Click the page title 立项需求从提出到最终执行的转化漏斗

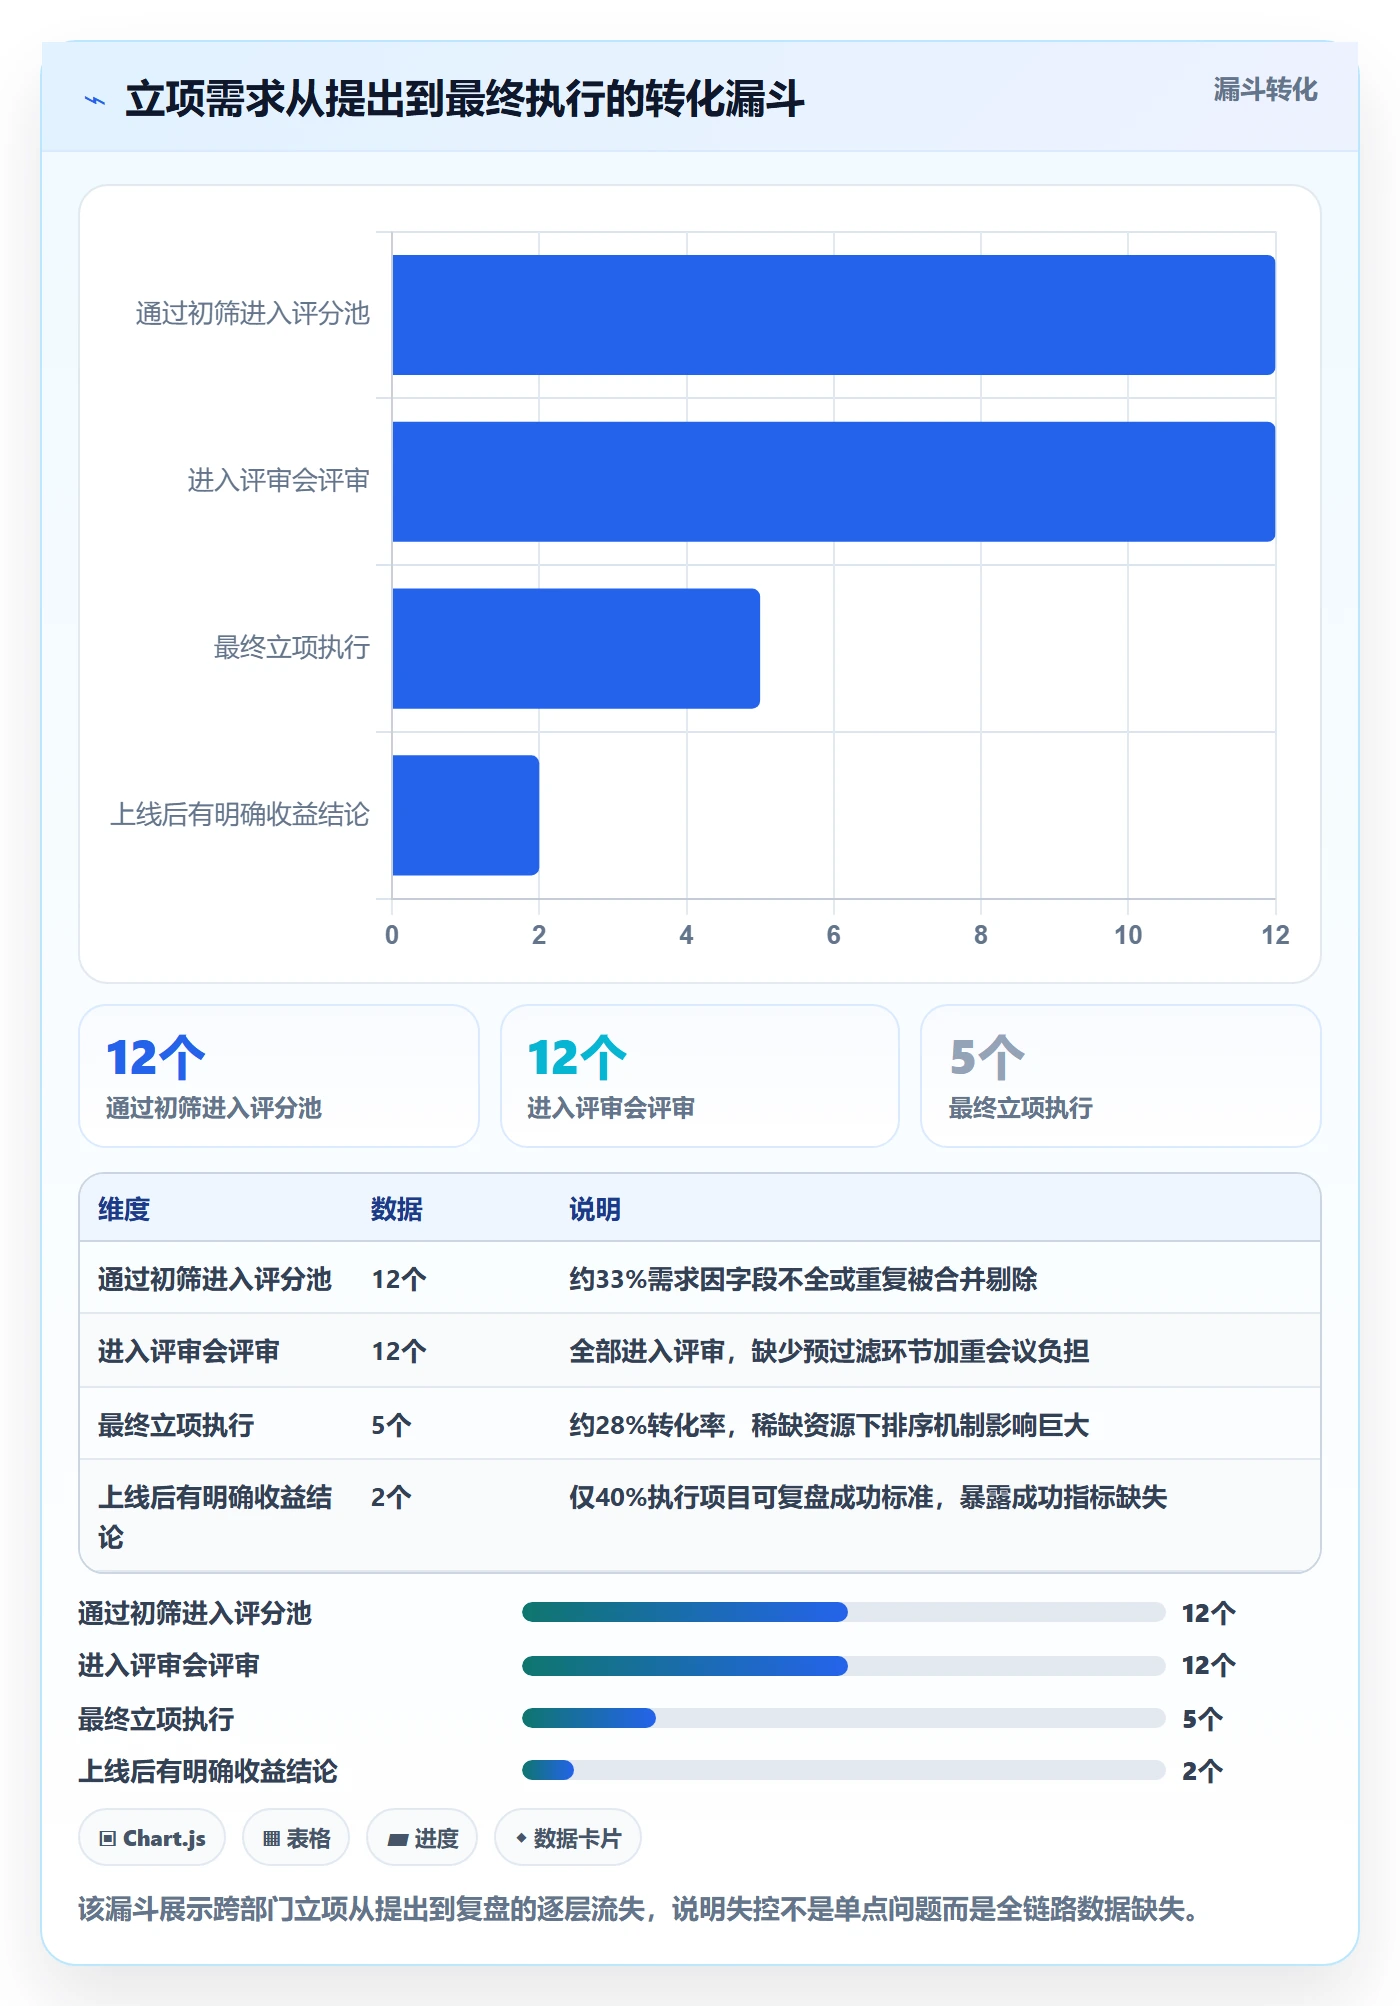pyautogui.click(x=465, y=99)
